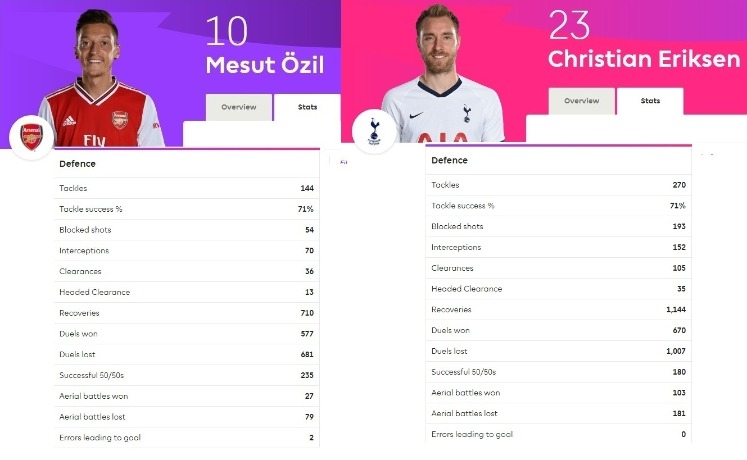This screenshot has height=460, width=747.
Task: Select the Stats tab under Christian Eriksen
Action: [650, 101]
